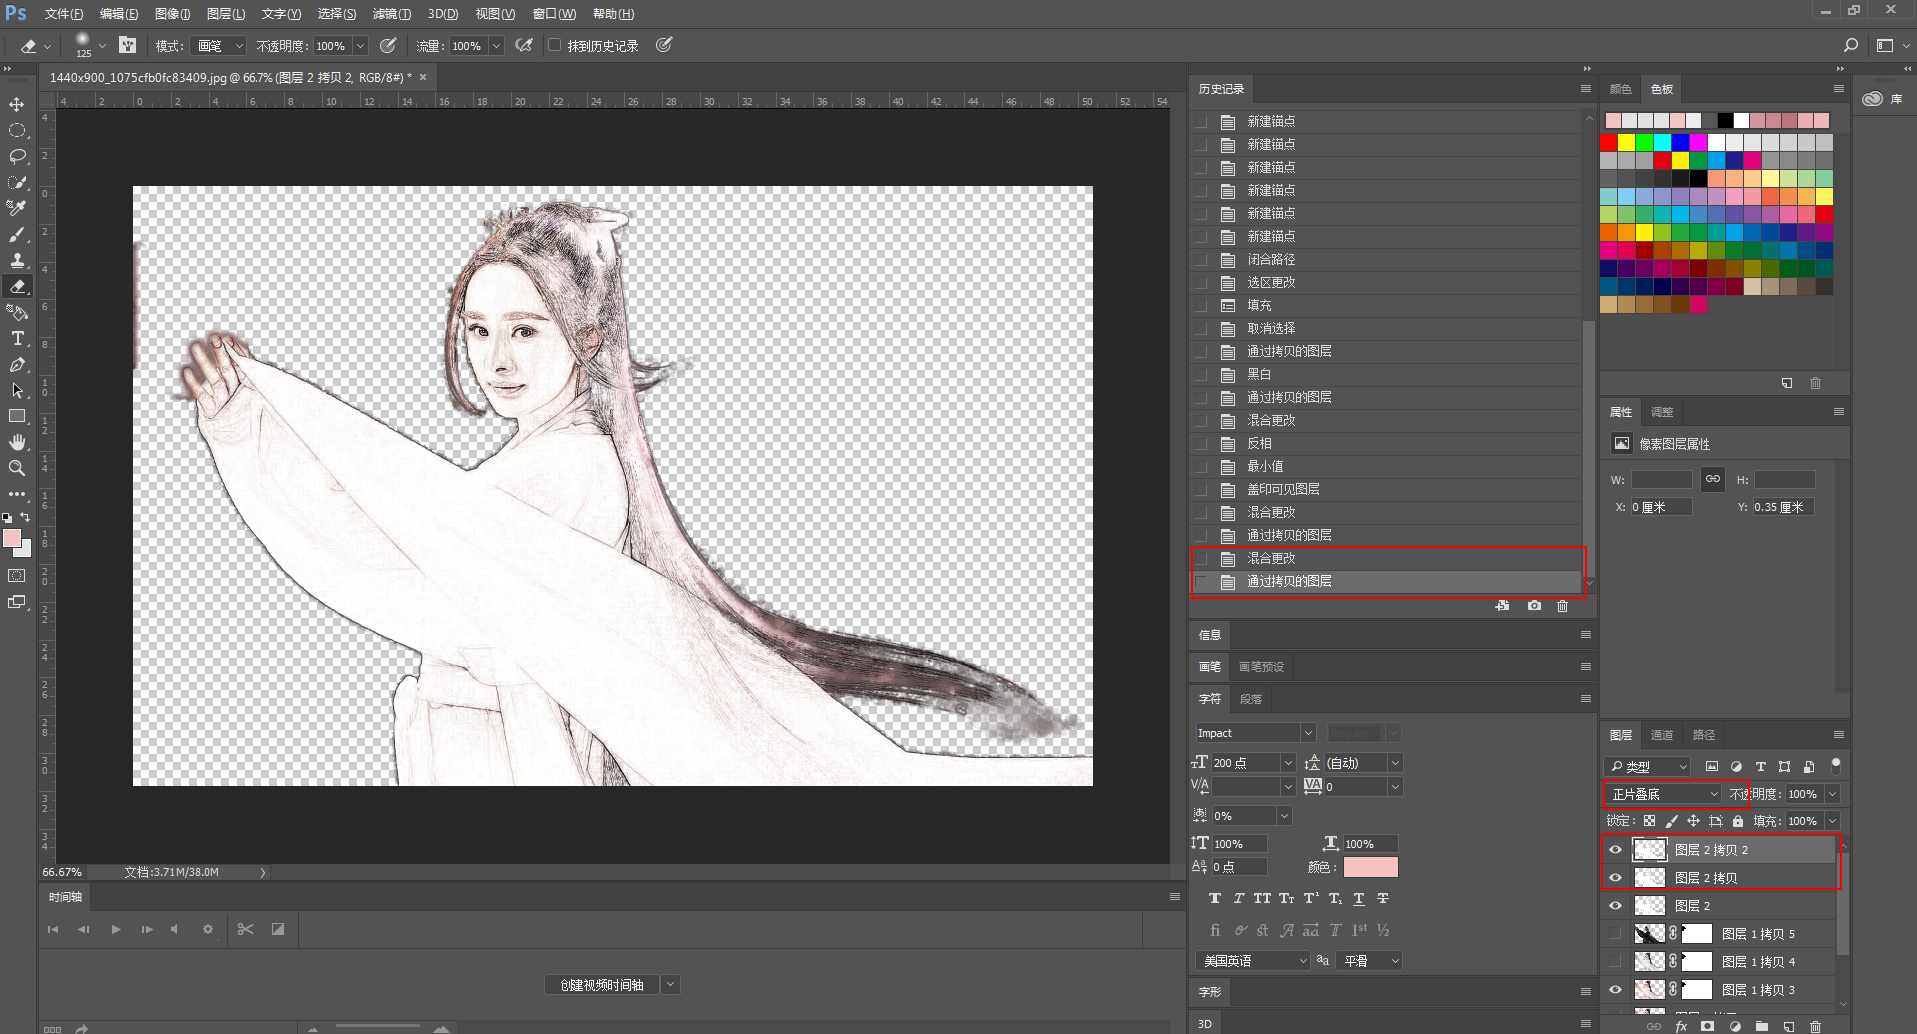Enable 抹到历史记录 checkbox

[554, 45]
